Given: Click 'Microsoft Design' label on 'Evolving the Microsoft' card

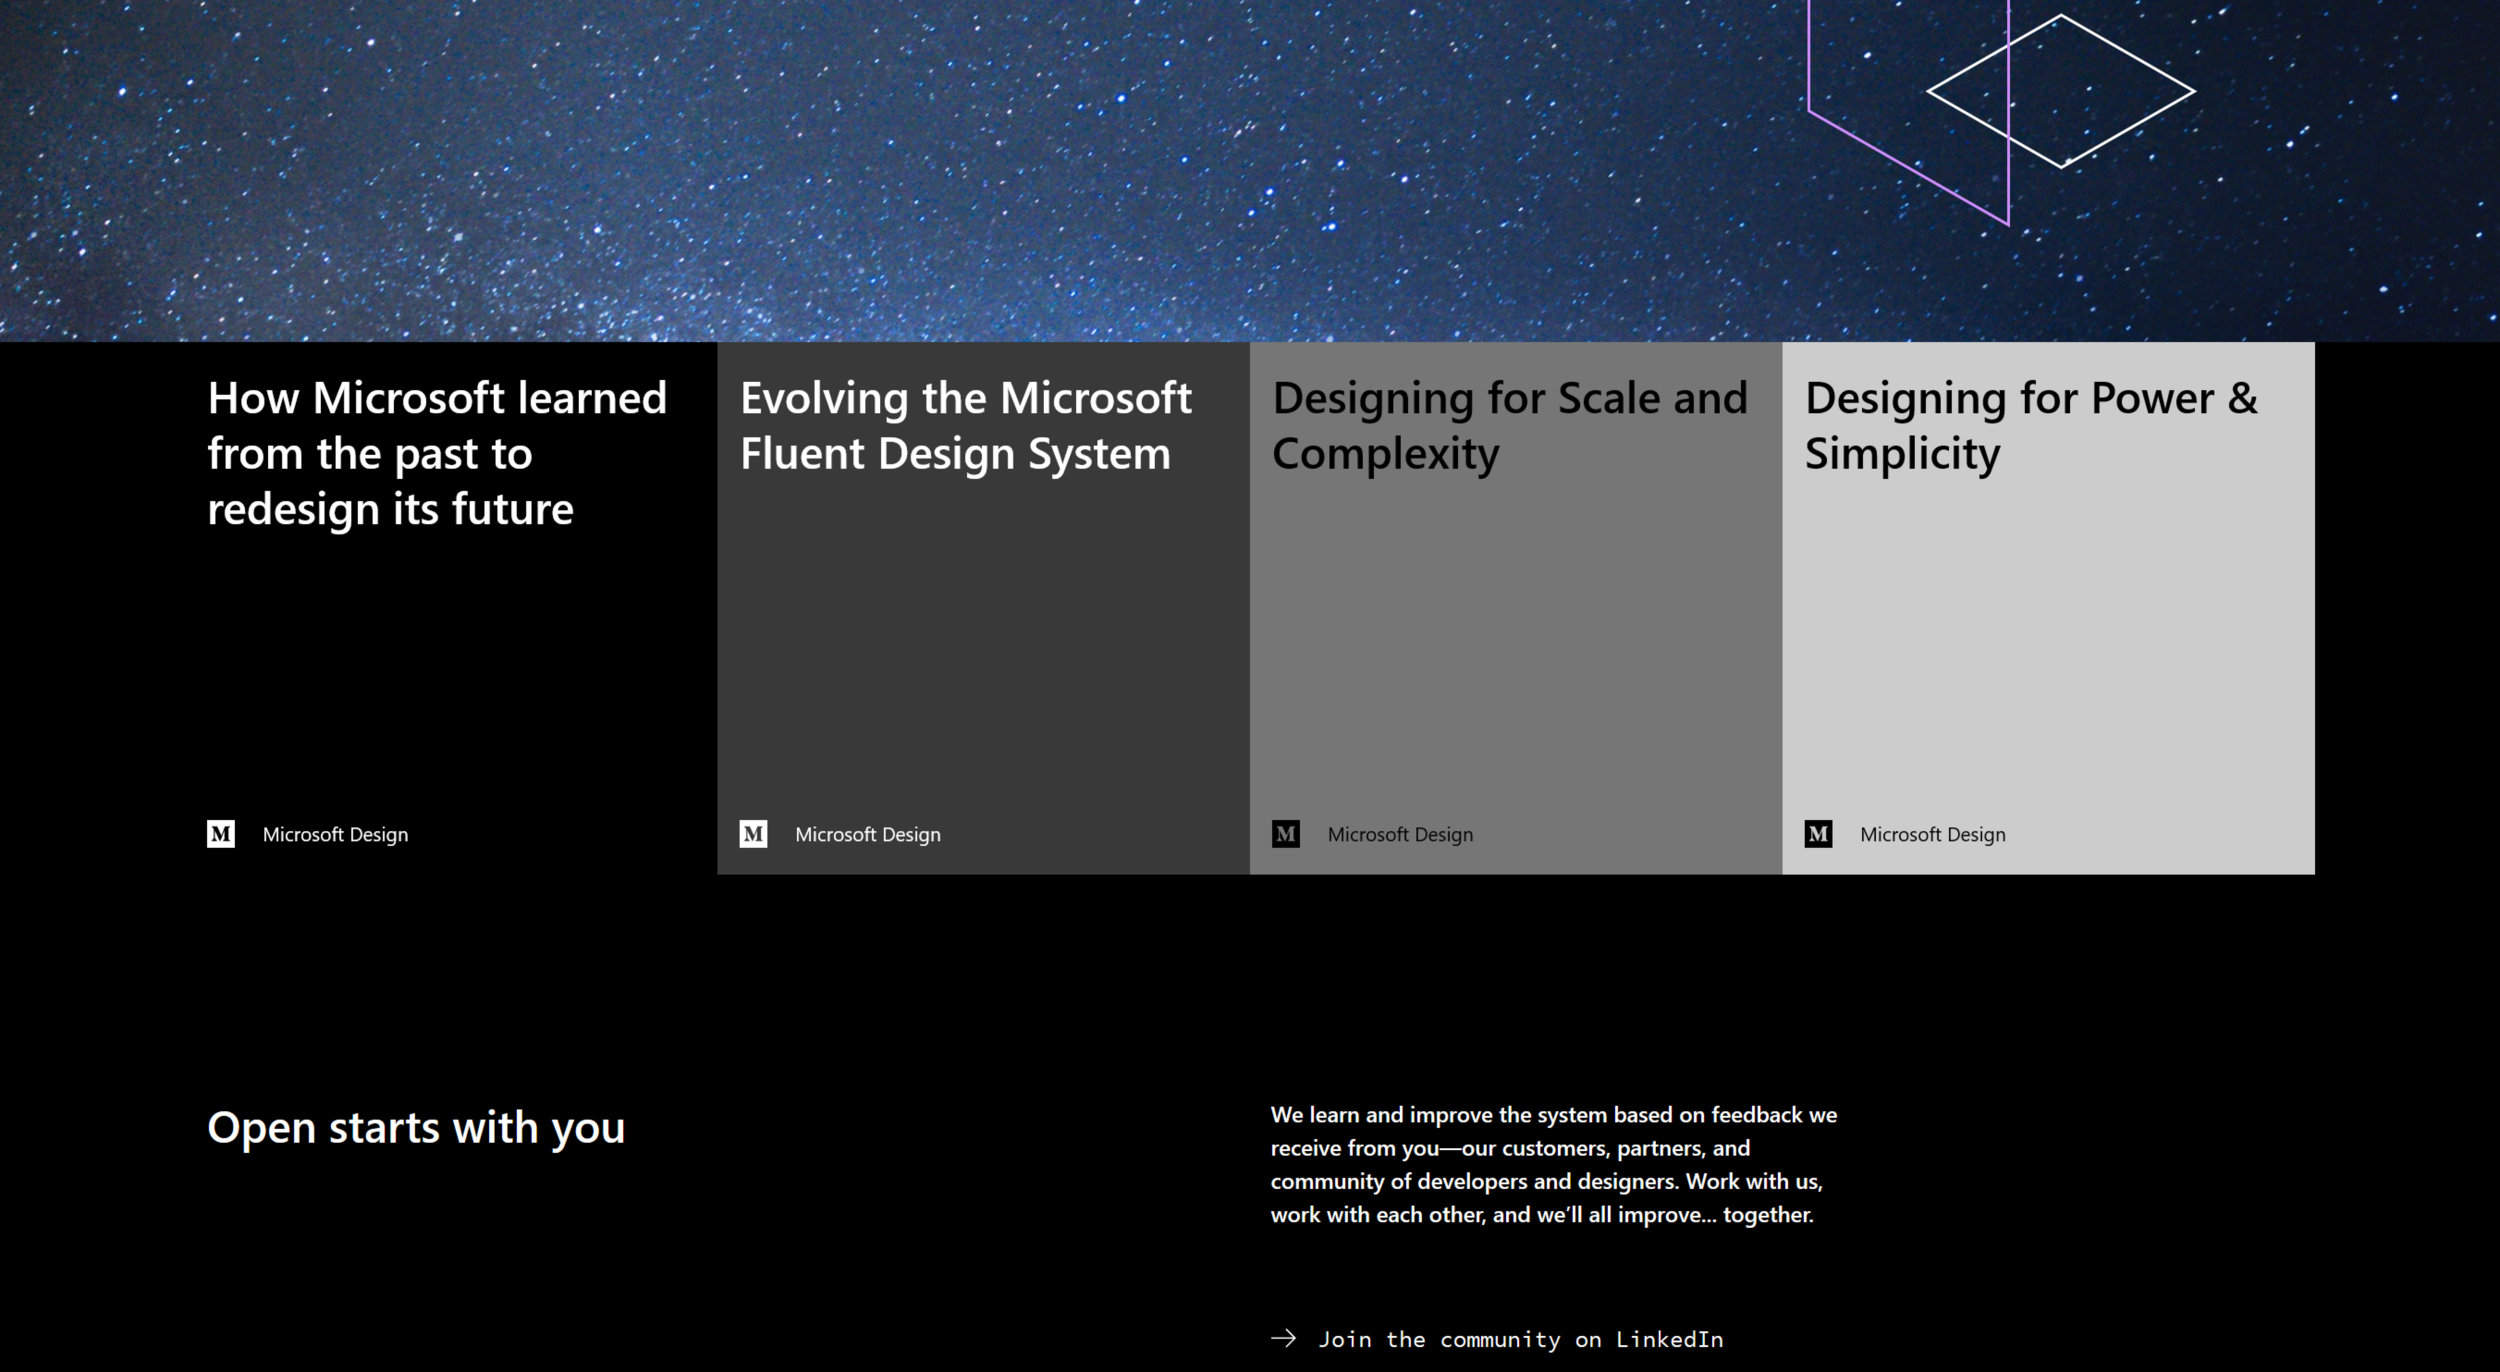Looking at the screenshot, I should tap(868, 835).
